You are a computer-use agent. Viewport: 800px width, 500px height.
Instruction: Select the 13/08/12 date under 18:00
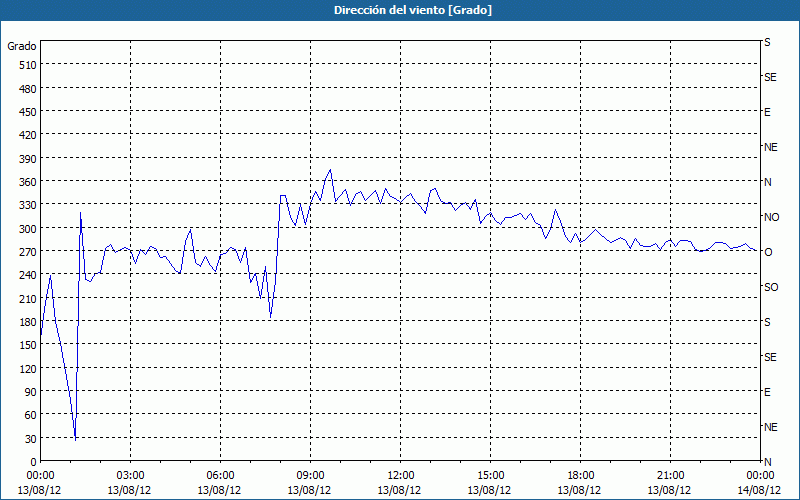tap(579, 490)
